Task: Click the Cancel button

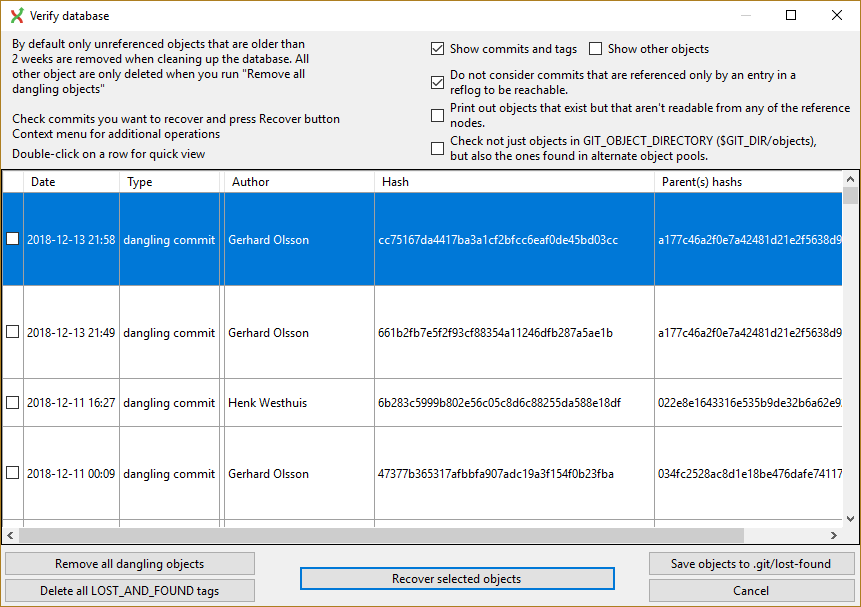Action: 751,591
